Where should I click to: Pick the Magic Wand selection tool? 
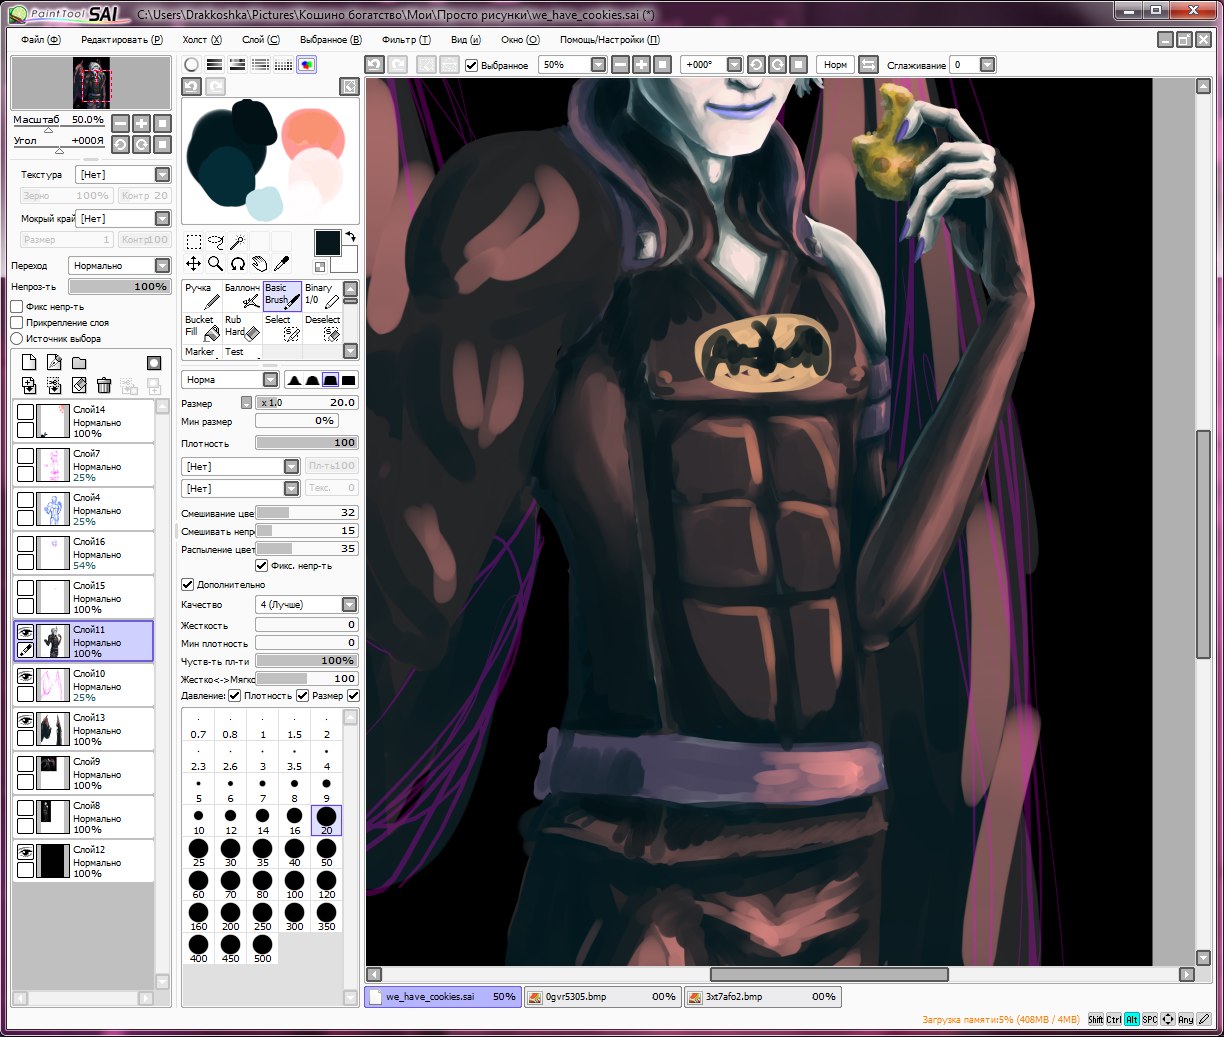[x=237, y=242]
